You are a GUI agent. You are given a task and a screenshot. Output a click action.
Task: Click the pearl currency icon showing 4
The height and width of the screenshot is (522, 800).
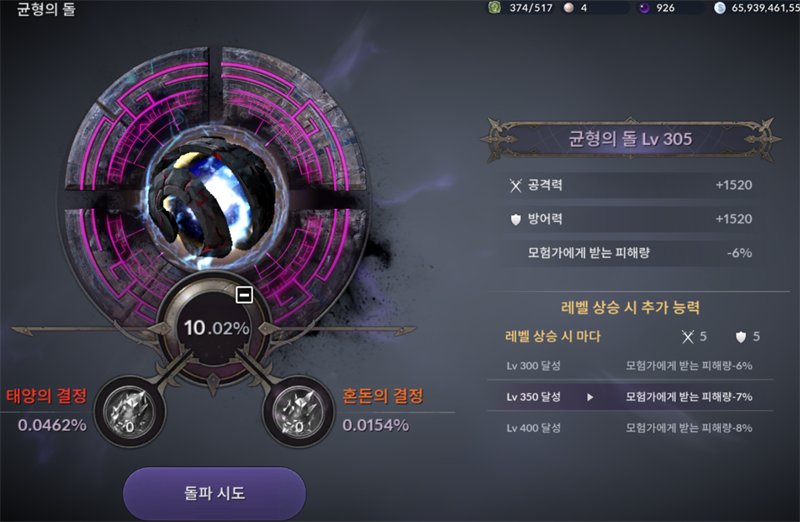pos(569,8)
